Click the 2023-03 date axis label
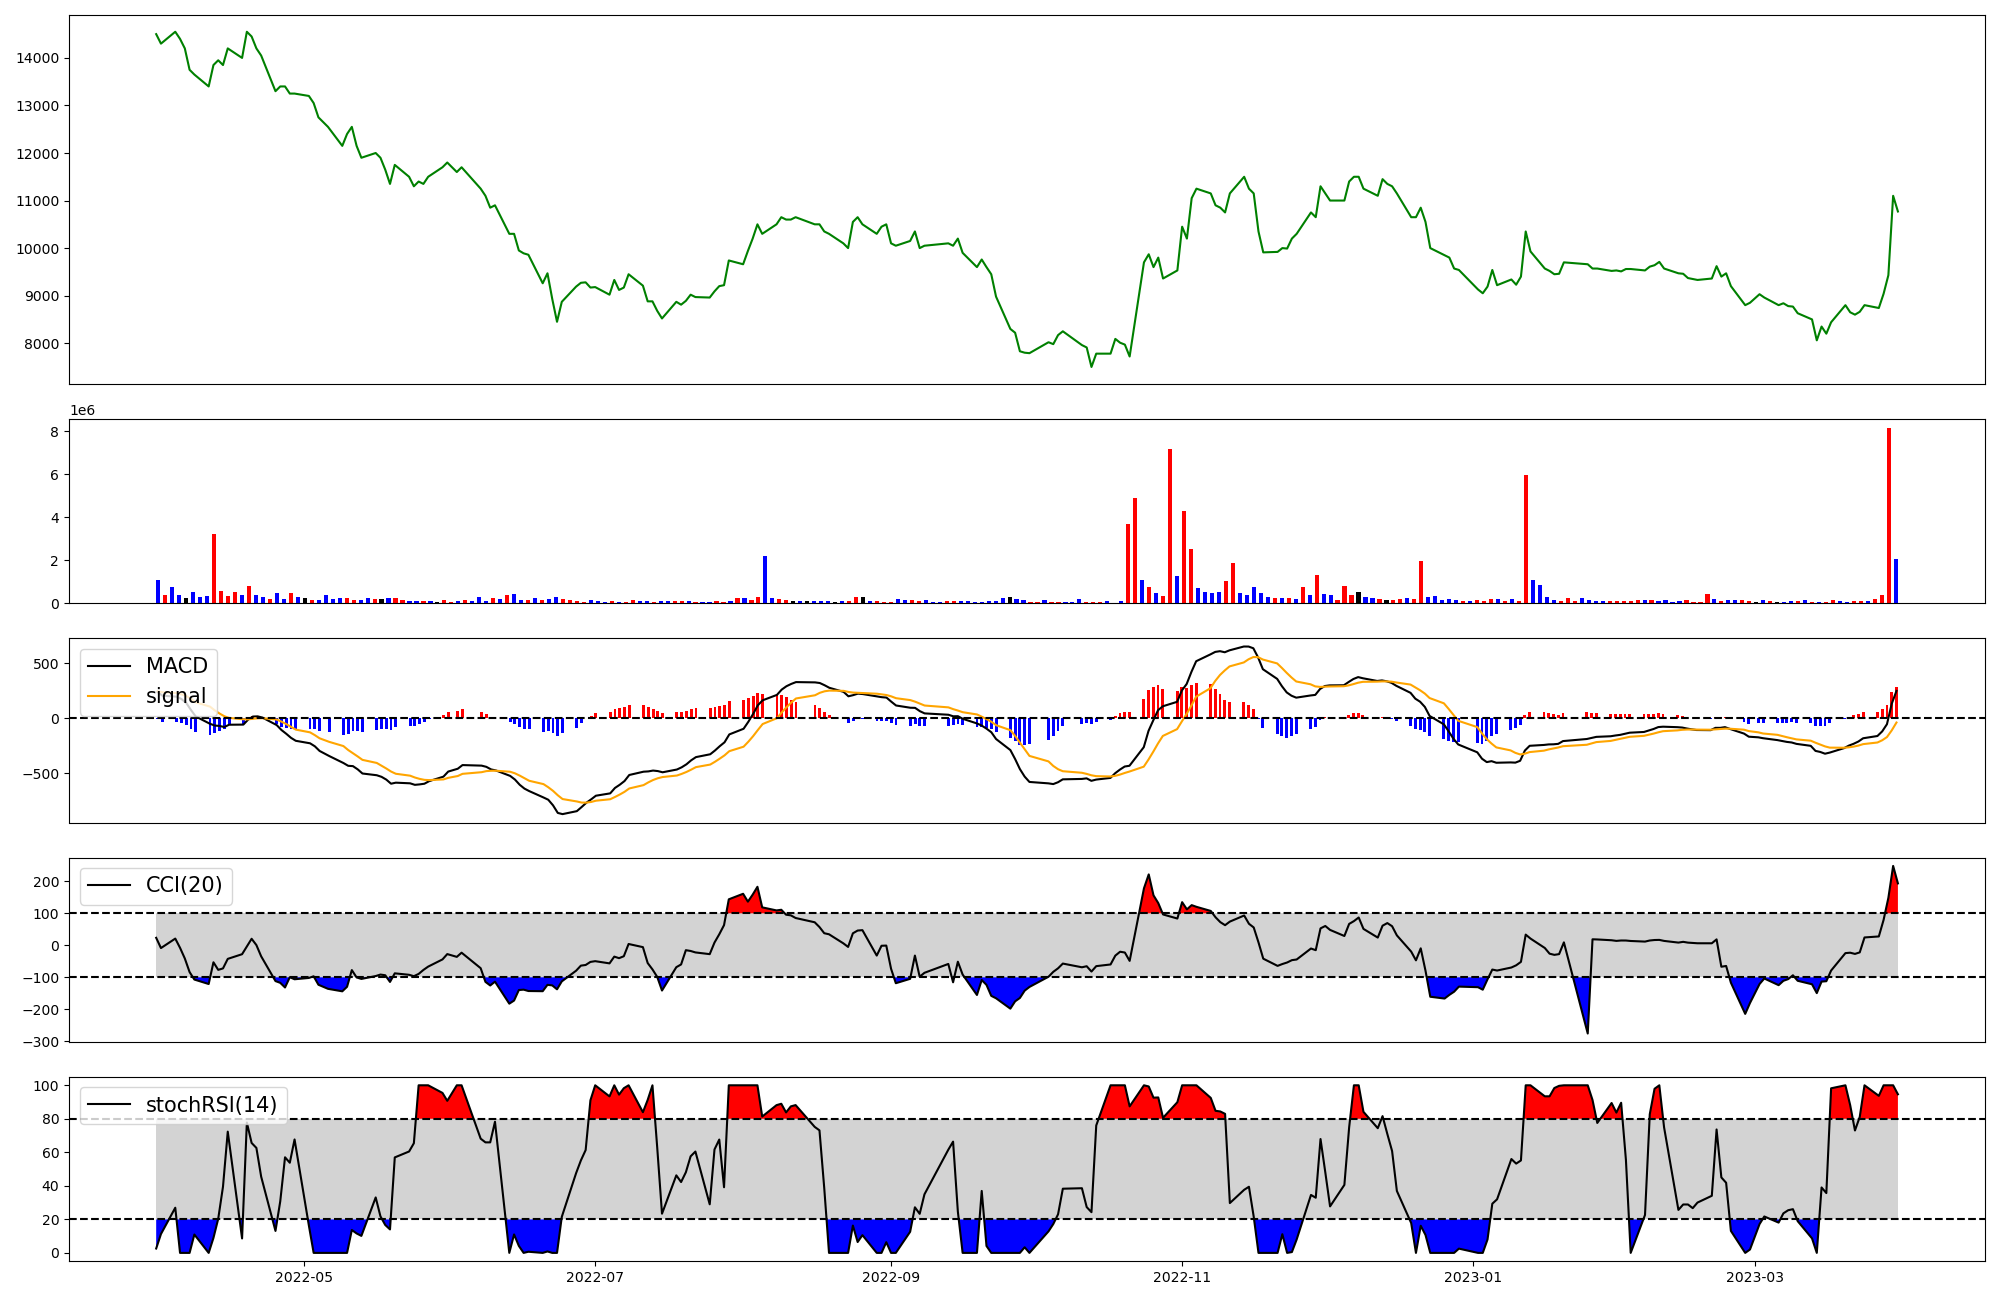This screenshot has height=1300, width=2000. 1756,1277
